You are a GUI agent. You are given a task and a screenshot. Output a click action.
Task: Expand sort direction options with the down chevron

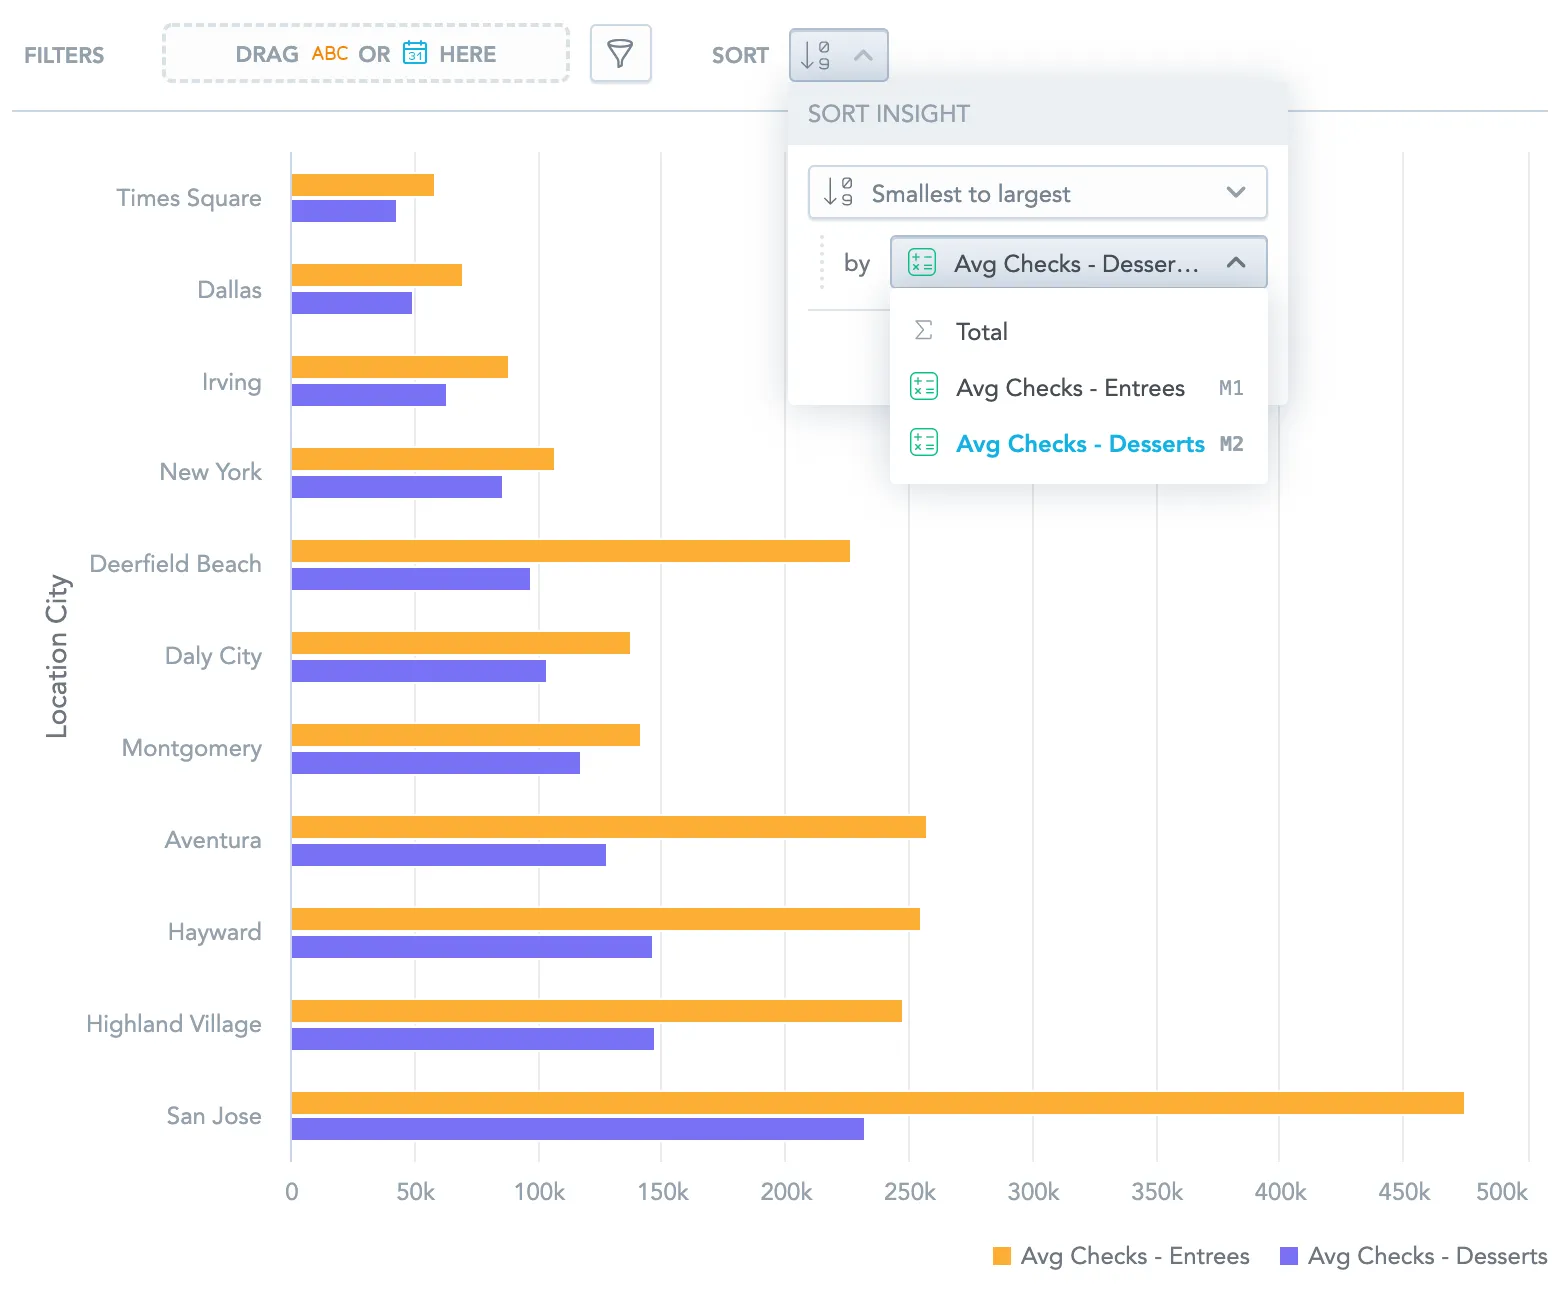[1236, 192]
